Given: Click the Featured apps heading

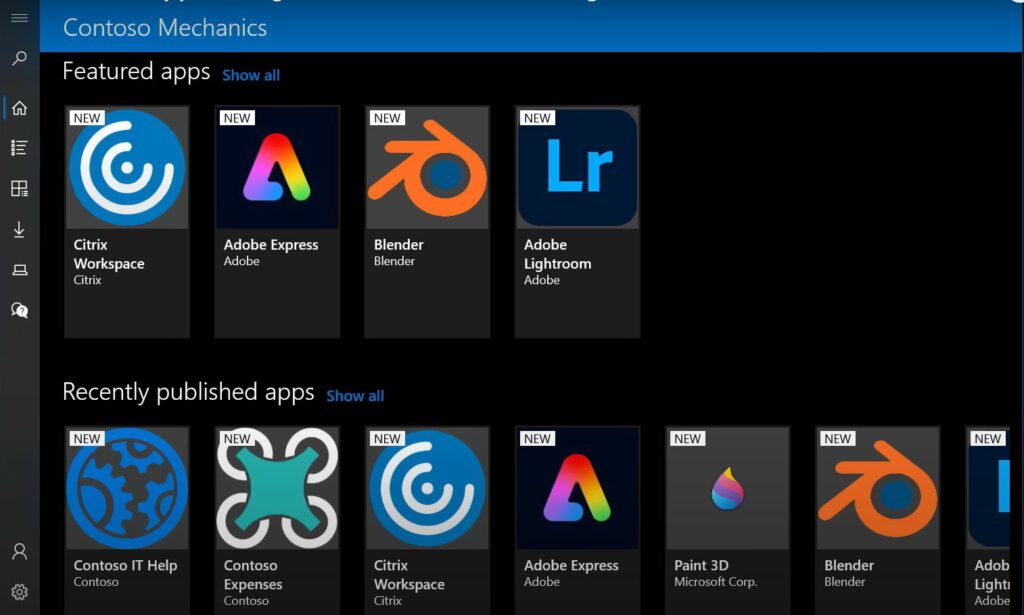Looking at the screenshot, I should 136,71.
